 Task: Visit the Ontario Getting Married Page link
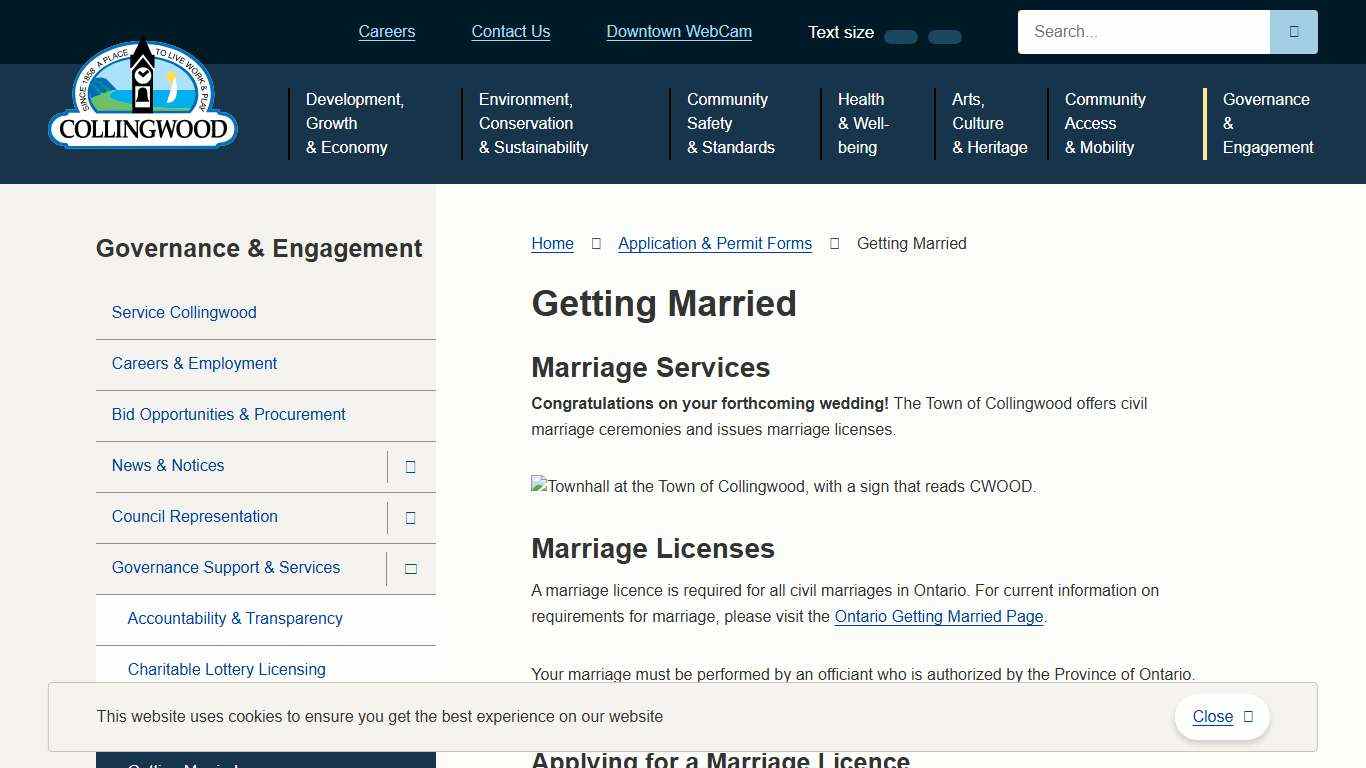pyautogui.click(x=938, y=617)
